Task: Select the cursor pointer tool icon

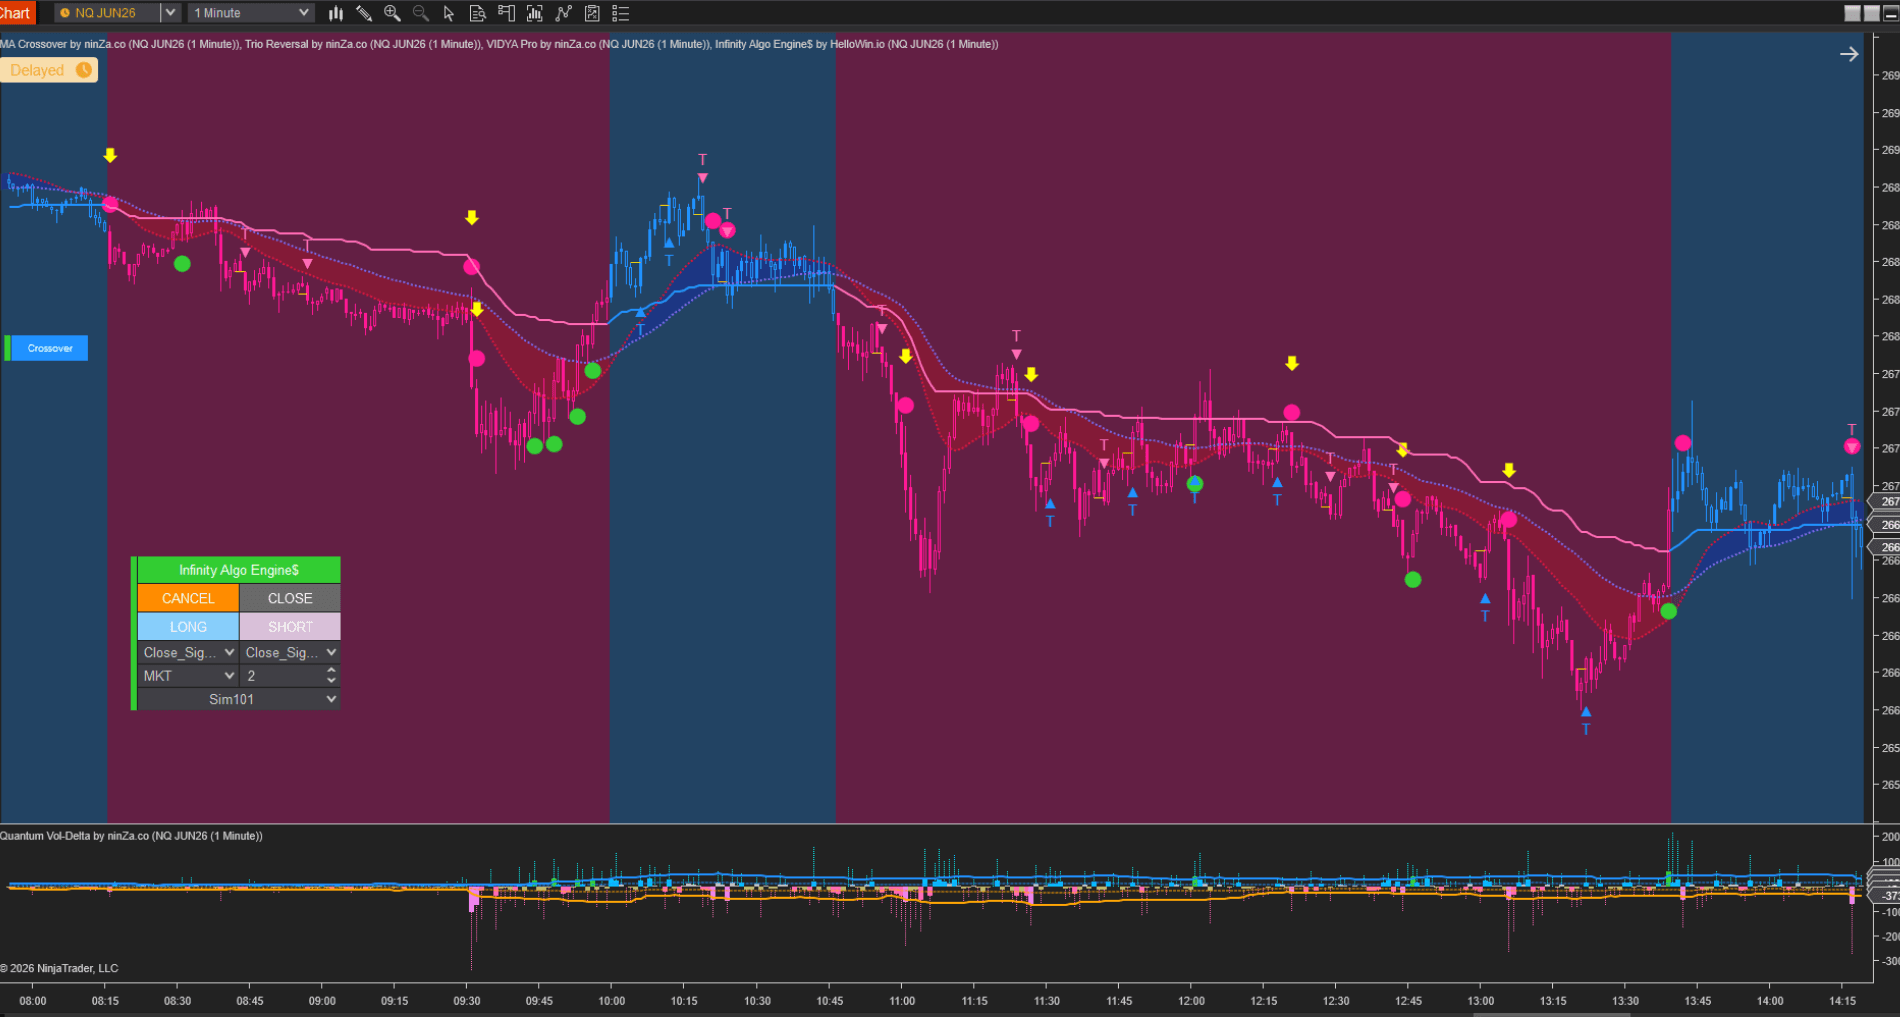Action: click(449, 13)
